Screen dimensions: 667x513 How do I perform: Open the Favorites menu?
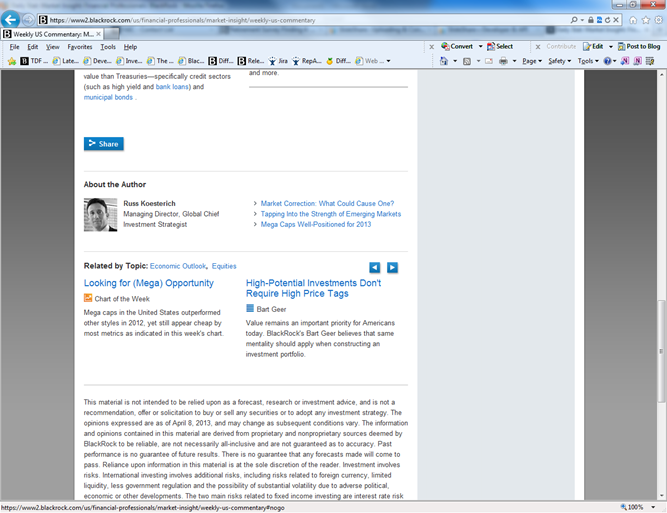[x=80, y=47]
